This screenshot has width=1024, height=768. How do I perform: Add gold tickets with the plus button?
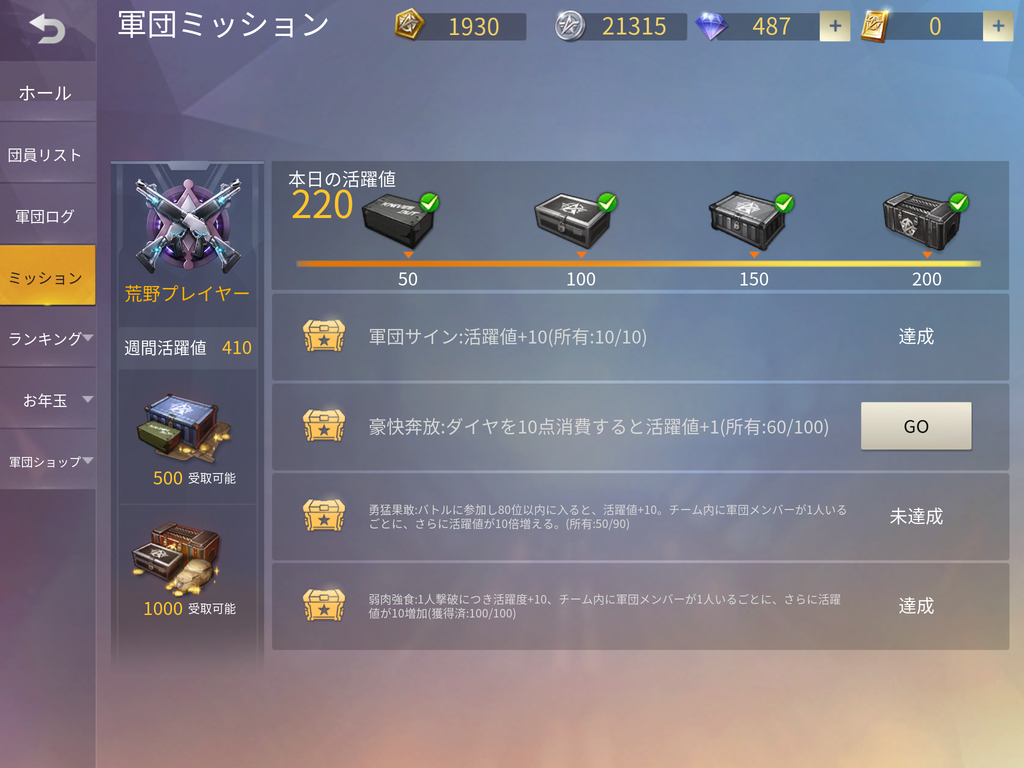[998, 26]
